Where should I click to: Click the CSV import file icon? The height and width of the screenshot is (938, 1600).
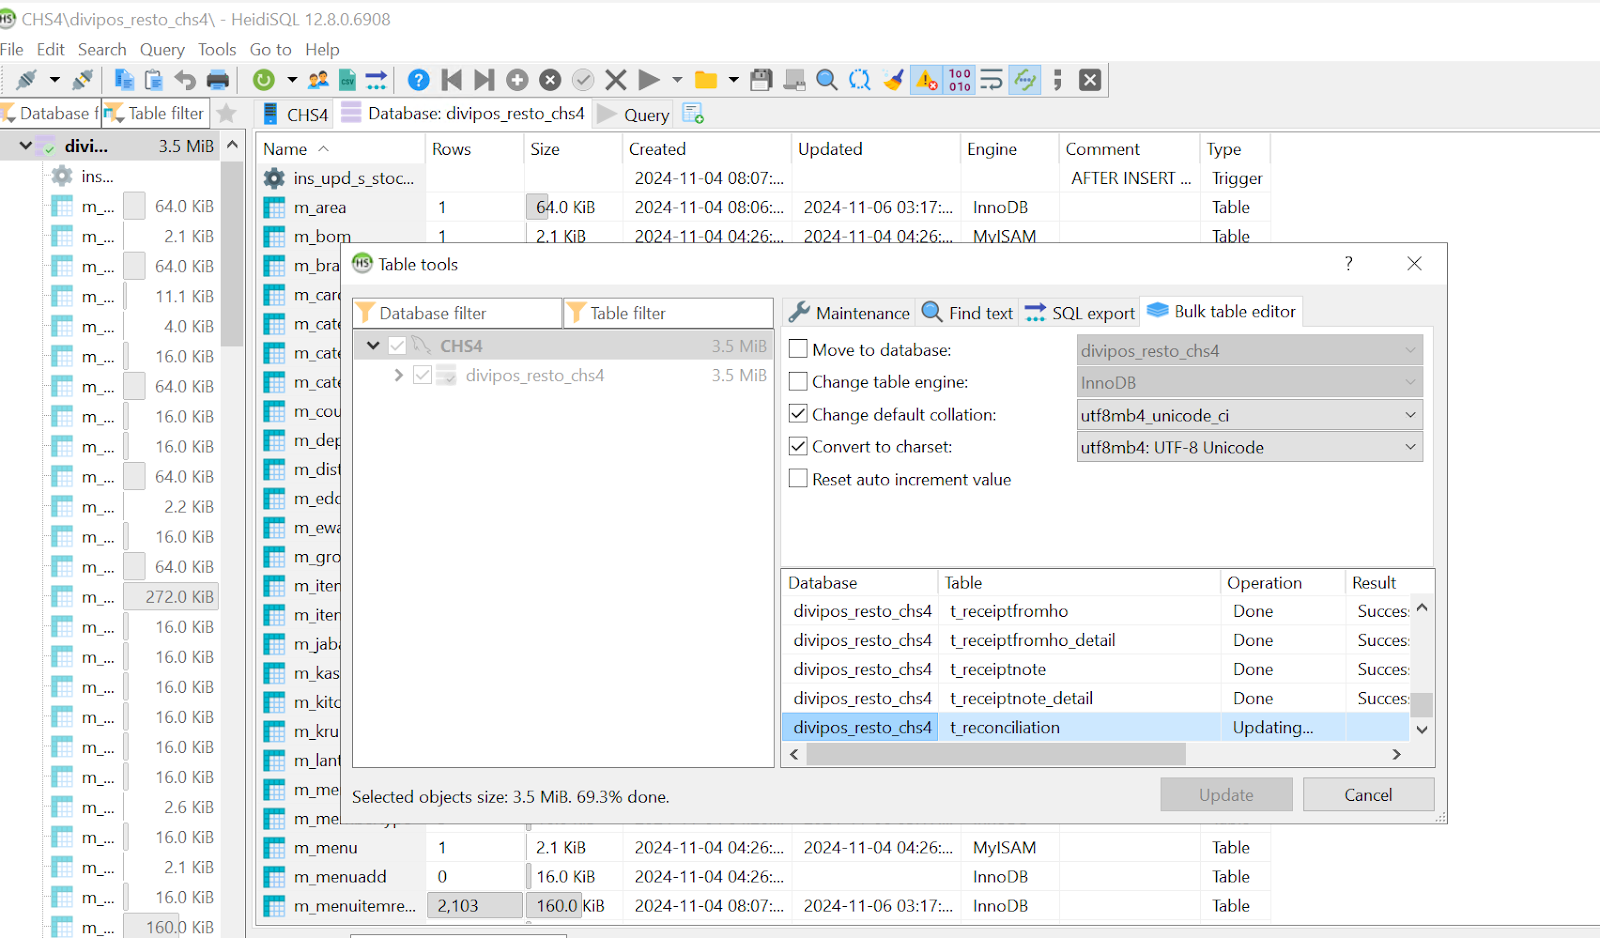click(x=347, y=80)
